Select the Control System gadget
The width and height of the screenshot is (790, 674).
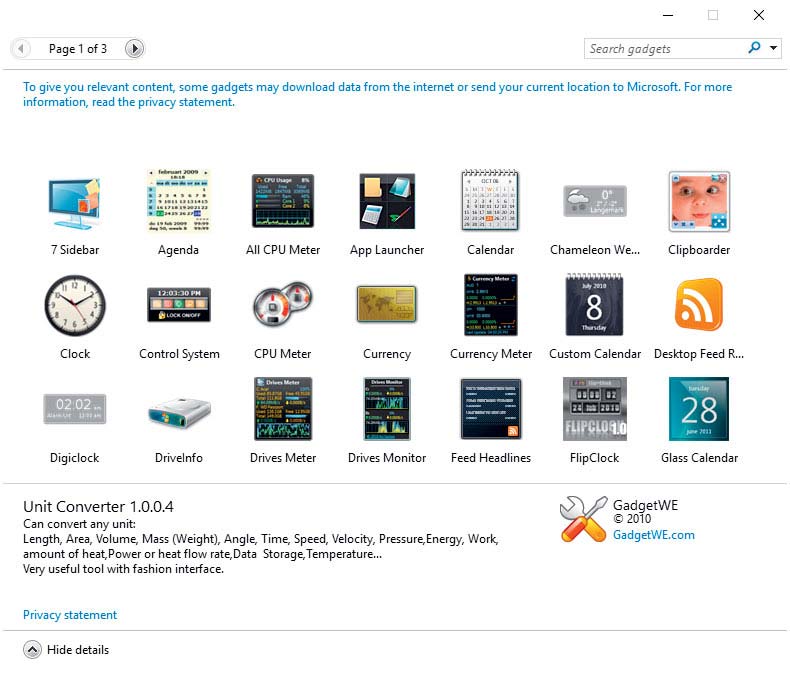coord(179,305)
